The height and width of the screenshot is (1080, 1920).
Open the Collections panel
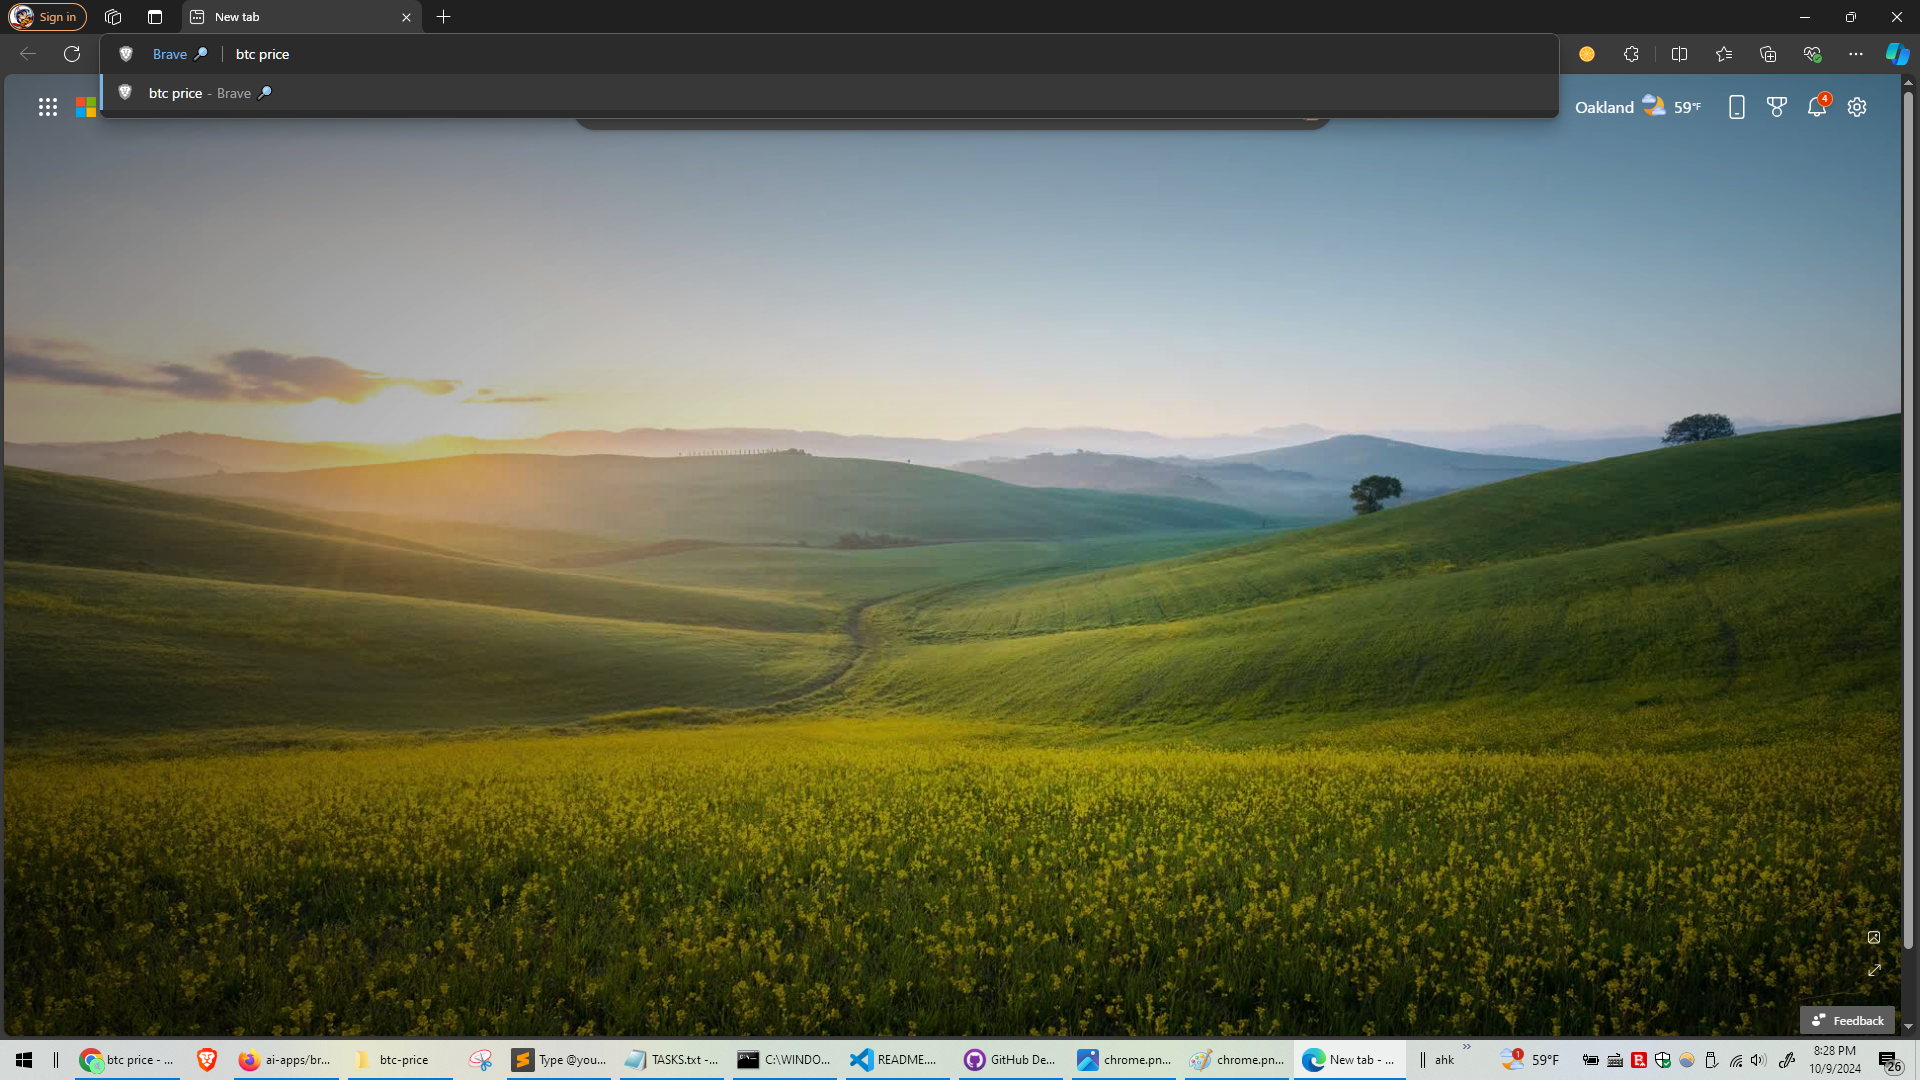coord(1768,54)
